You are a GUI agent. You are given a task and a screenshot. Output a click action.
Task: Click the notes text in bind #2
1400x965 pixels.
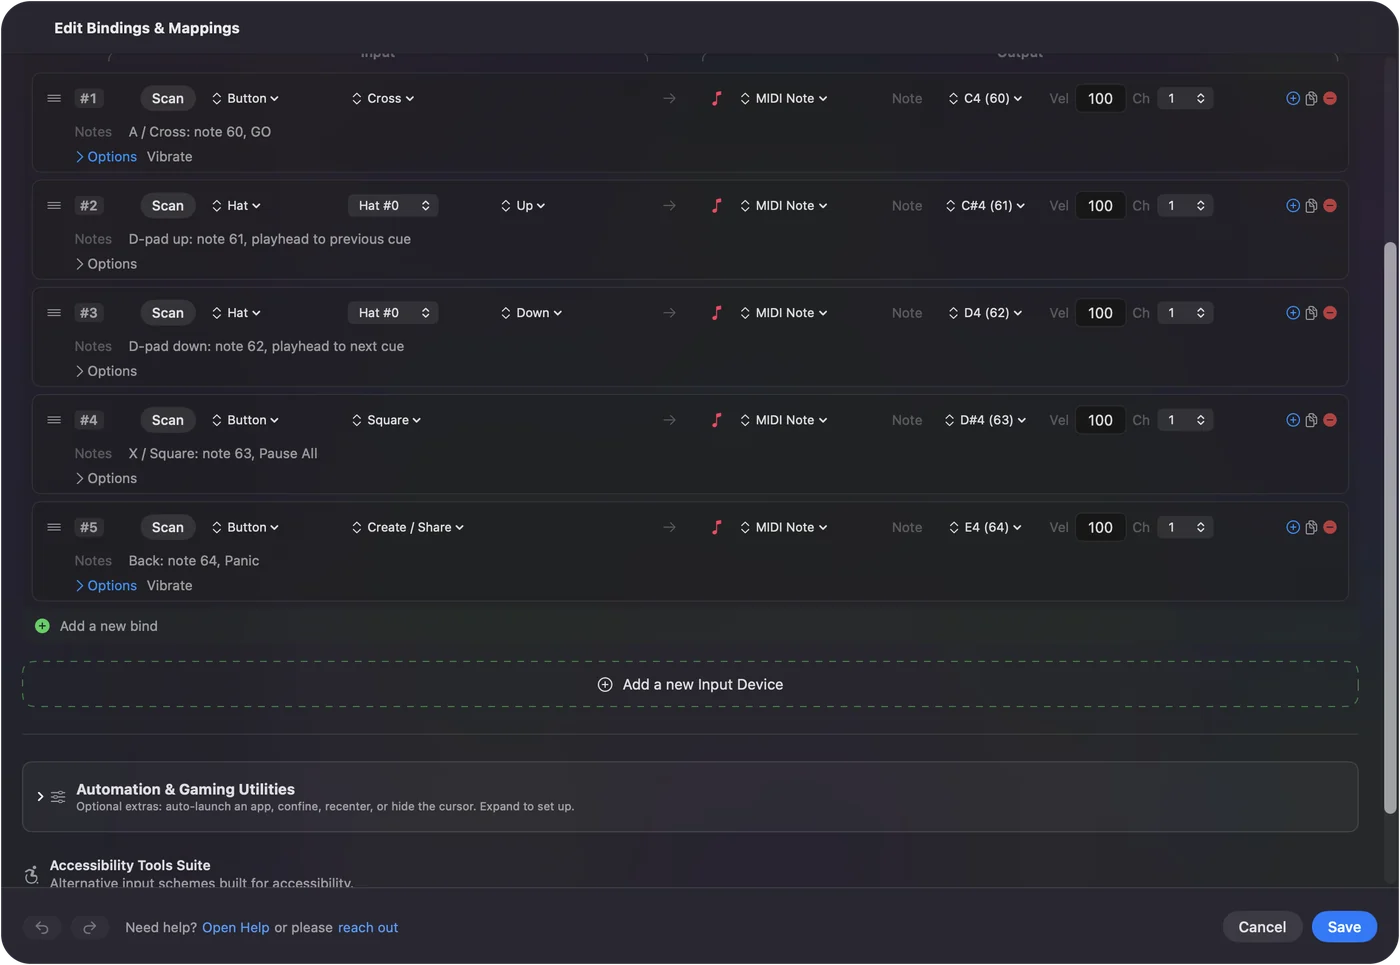coord(270,239)
